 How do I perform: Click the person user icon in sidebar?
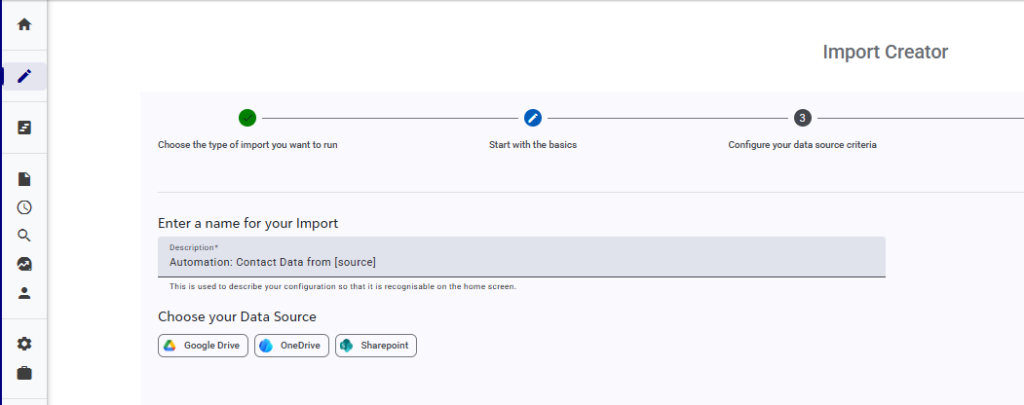(x=24, y=293)
